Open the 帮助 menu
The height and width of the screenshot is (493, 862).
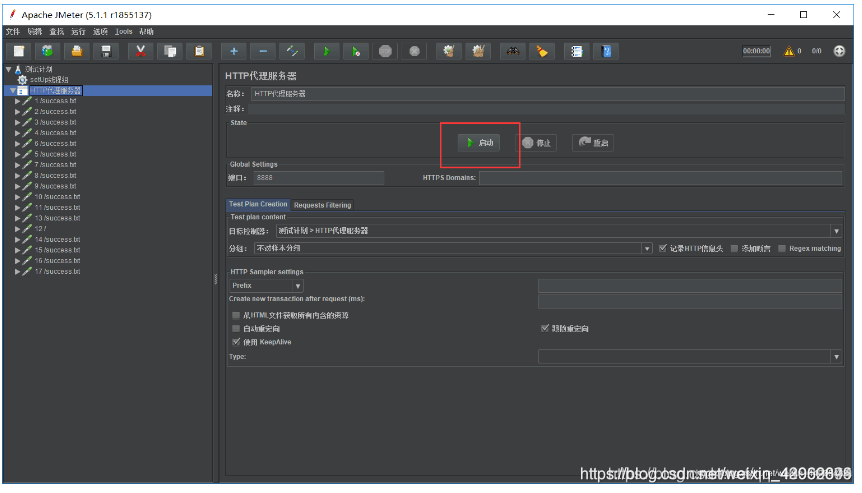(146, 32)
